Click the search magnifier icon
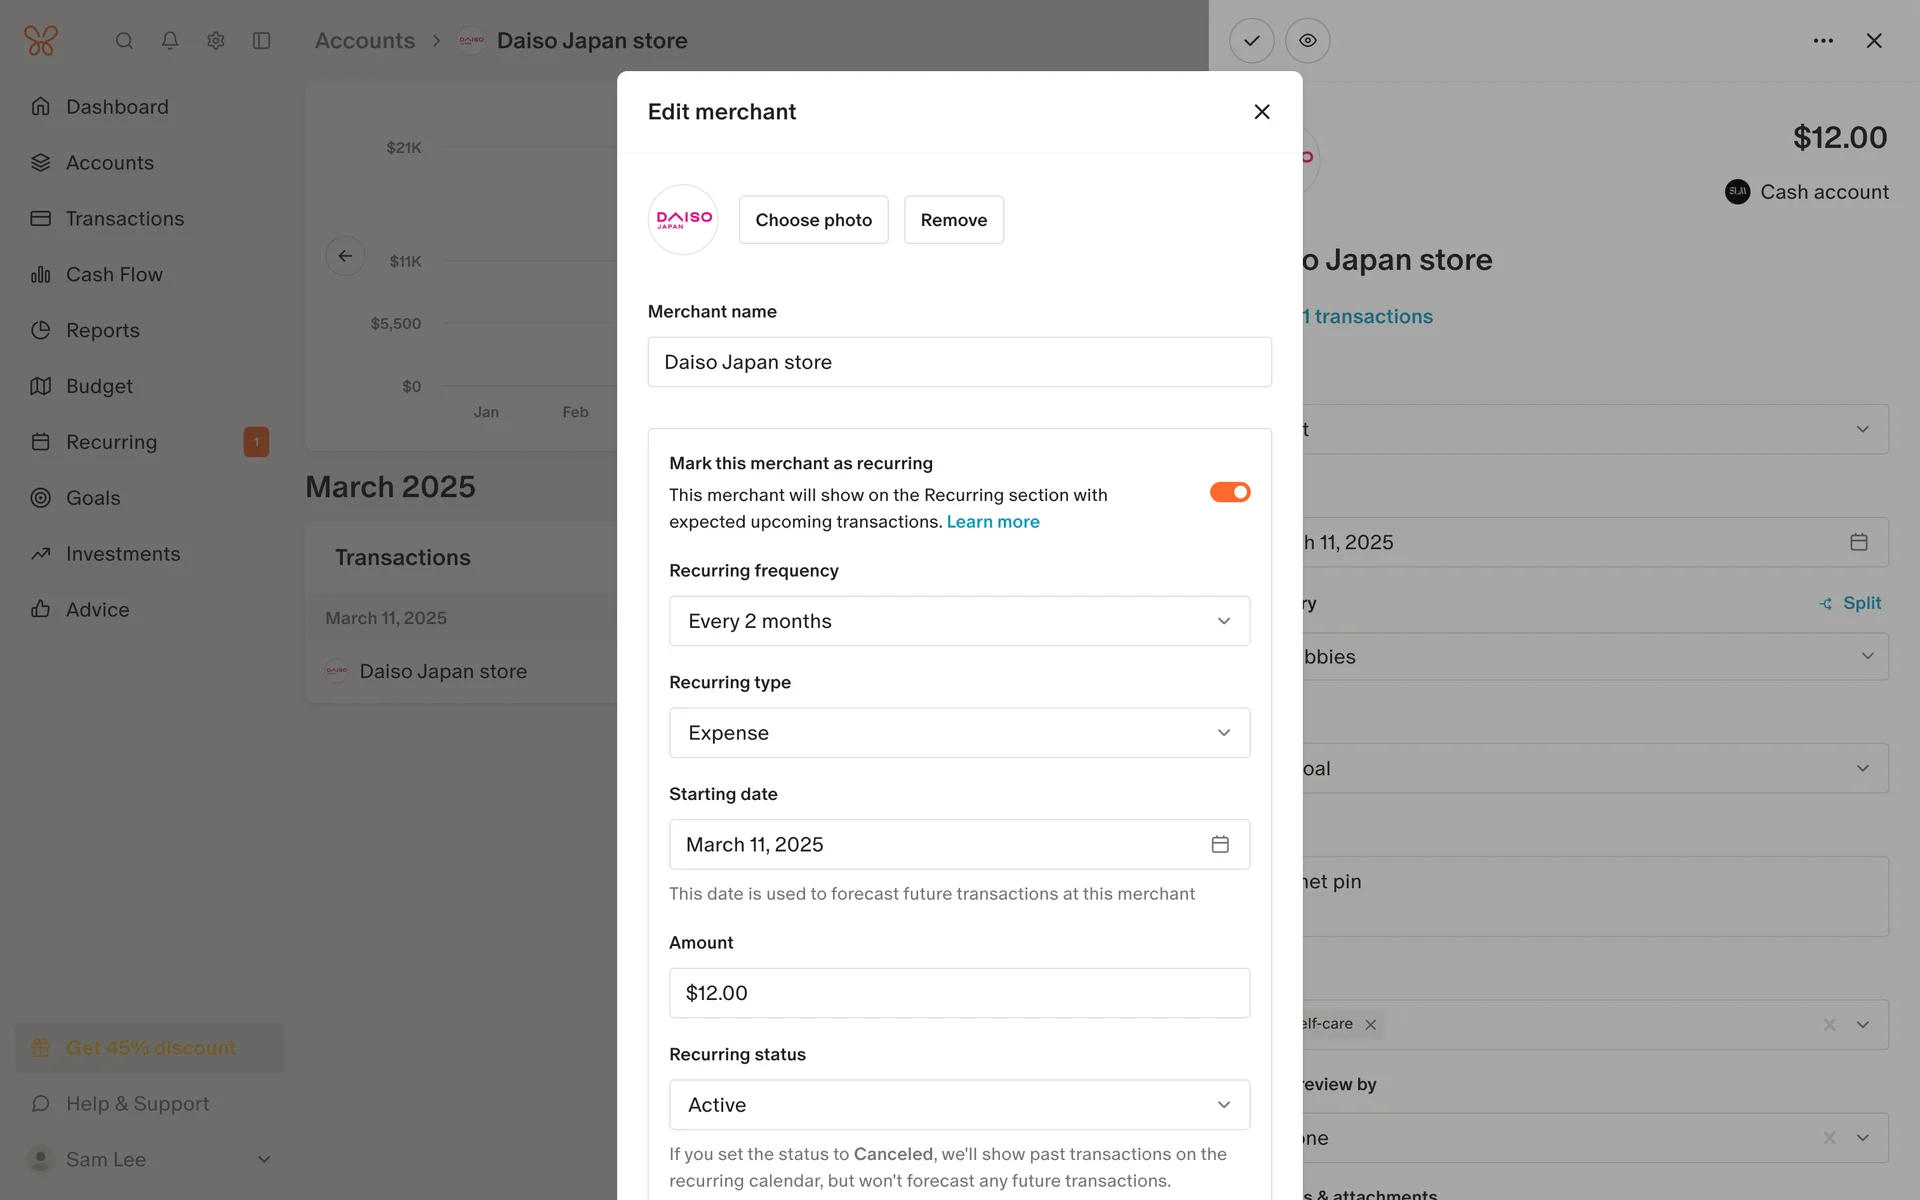 124,41
